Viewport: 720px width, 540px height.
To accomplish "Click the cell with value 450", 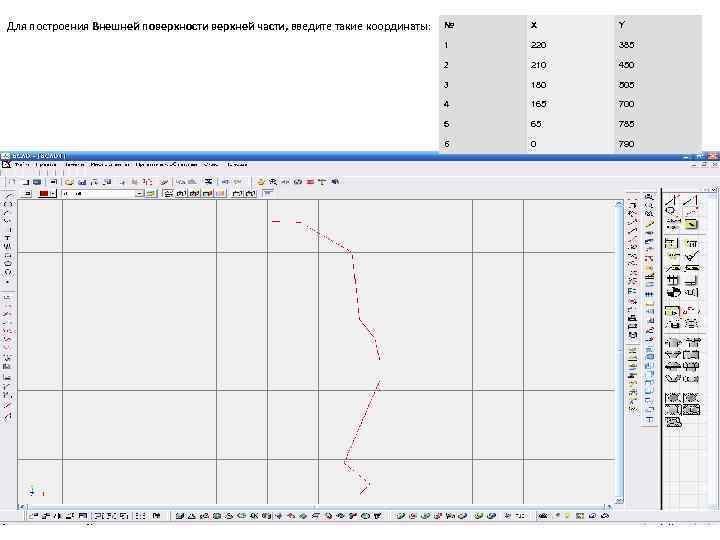I will (626, 65).
